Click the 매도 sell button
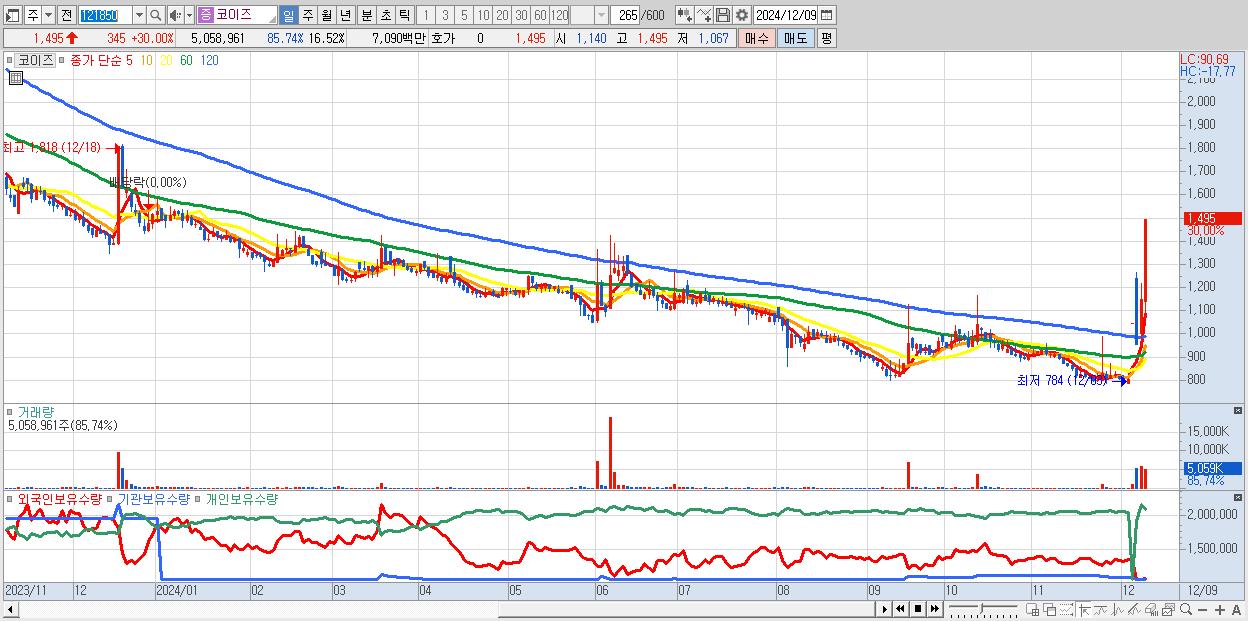 click(x=796, y=38)
